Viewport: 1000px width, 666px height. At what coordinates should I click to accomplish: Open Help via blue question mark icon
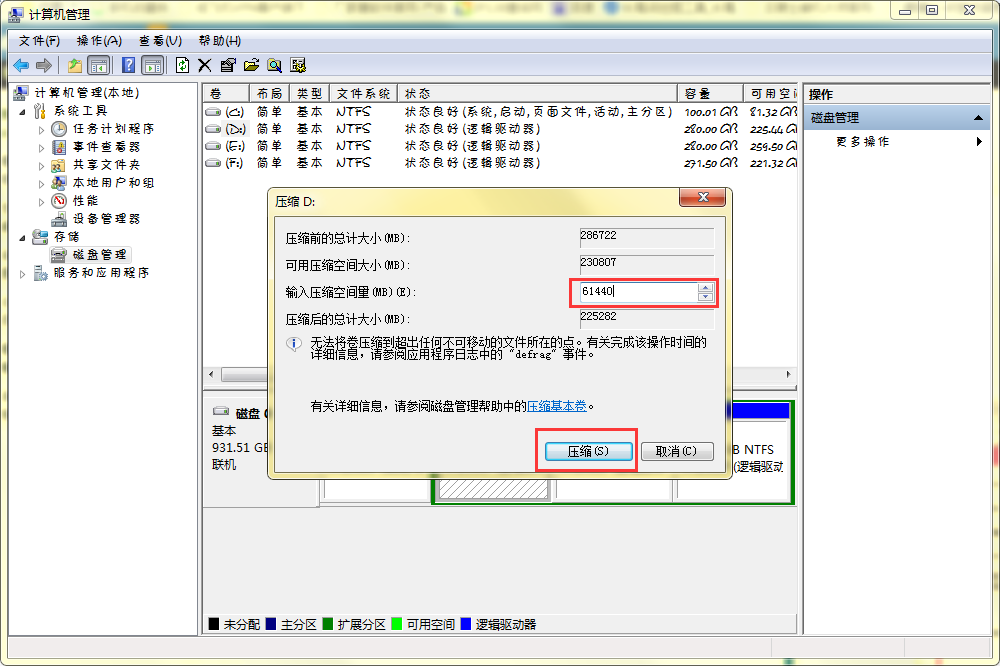(128, 65)
